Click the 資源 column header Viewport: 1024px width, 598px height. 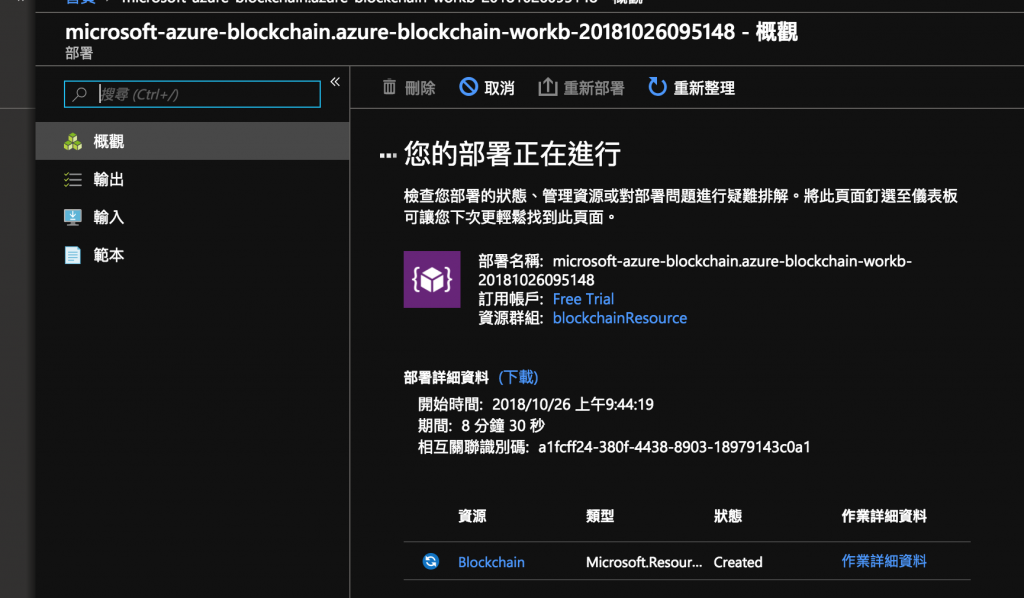click(x=472, y=516)
